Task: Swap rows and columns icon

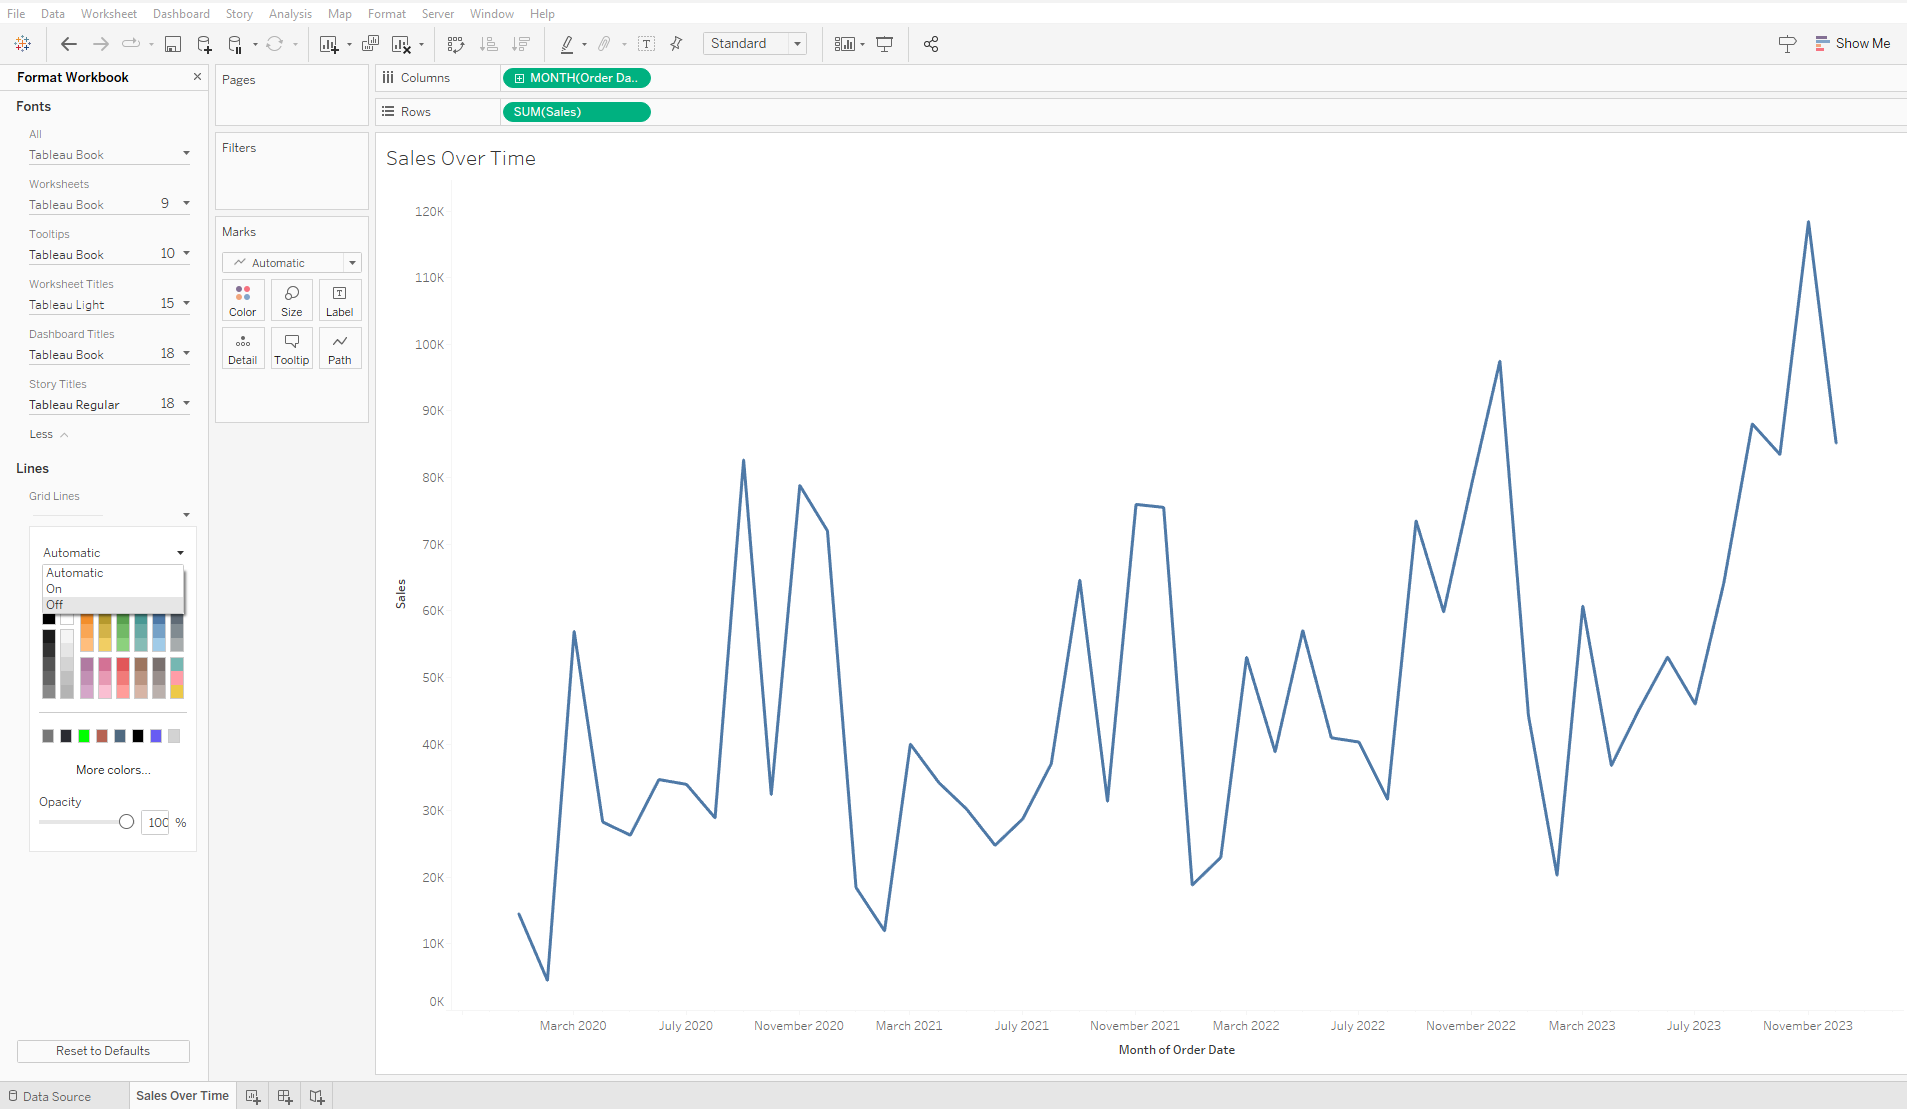Action: point(456,44)
